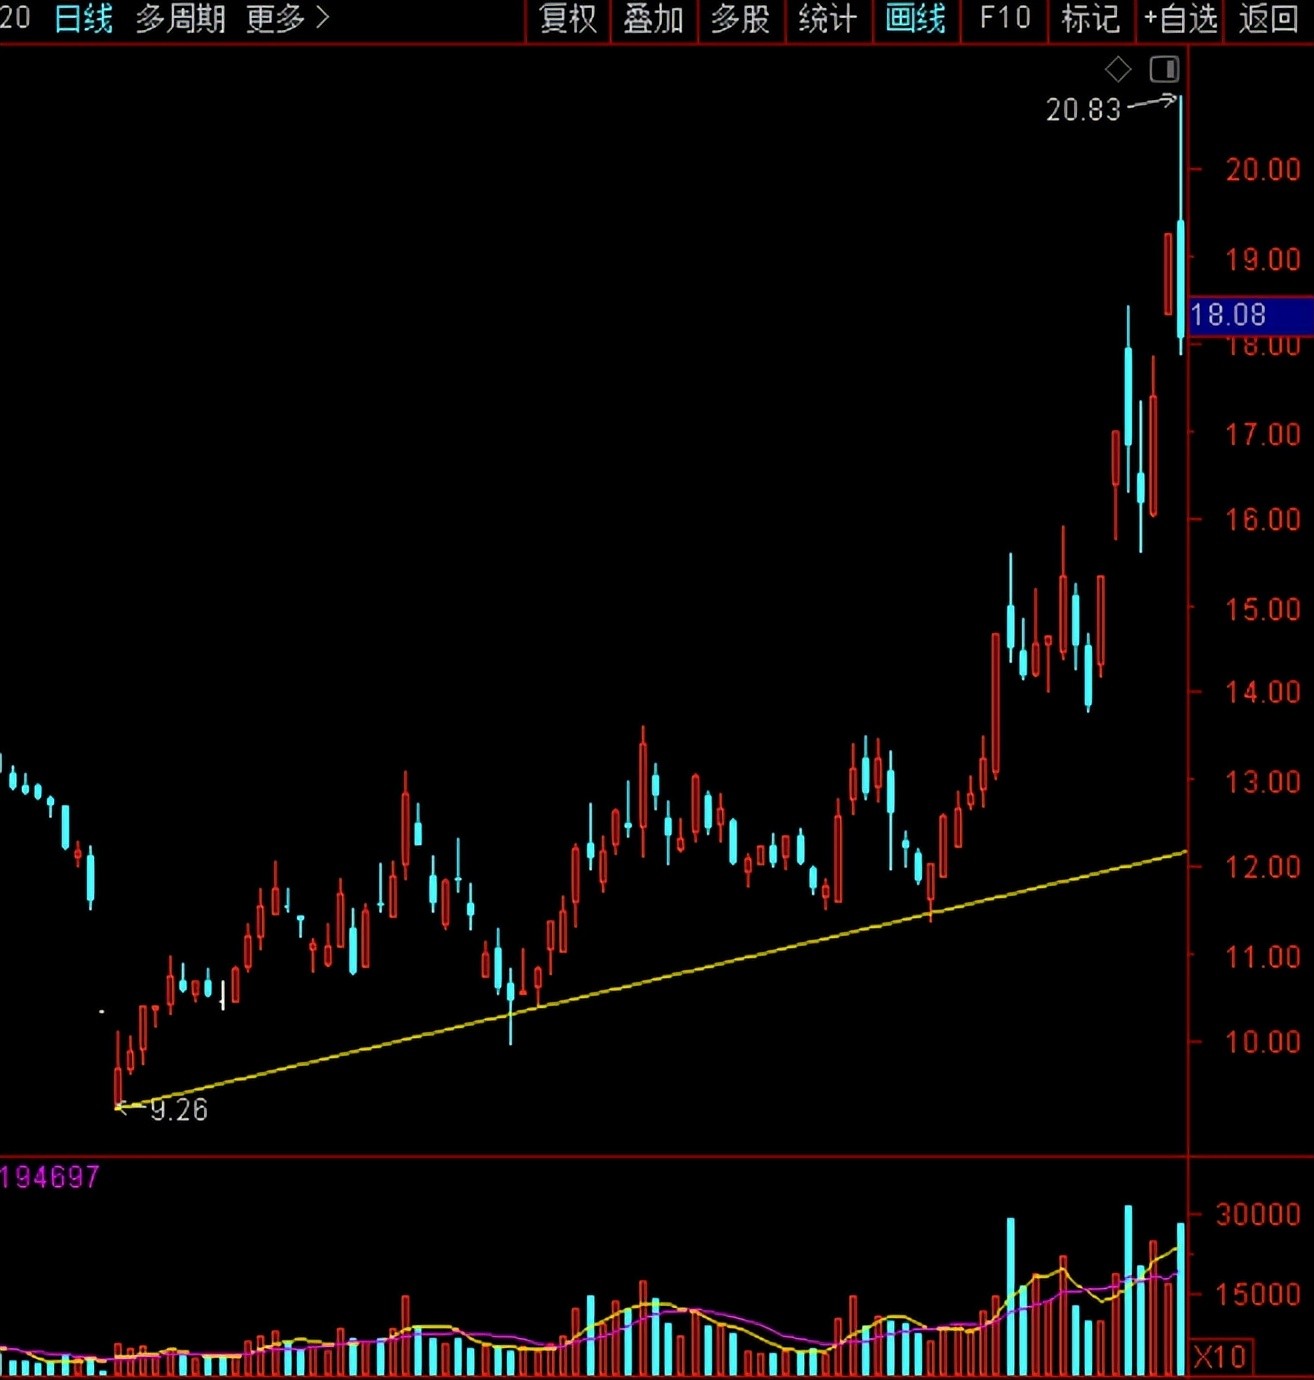Image resolution: width=1314 pixels, height=1380 pixels.
Task: Open the 复权 adjustment menu
Action: point(568,19)
